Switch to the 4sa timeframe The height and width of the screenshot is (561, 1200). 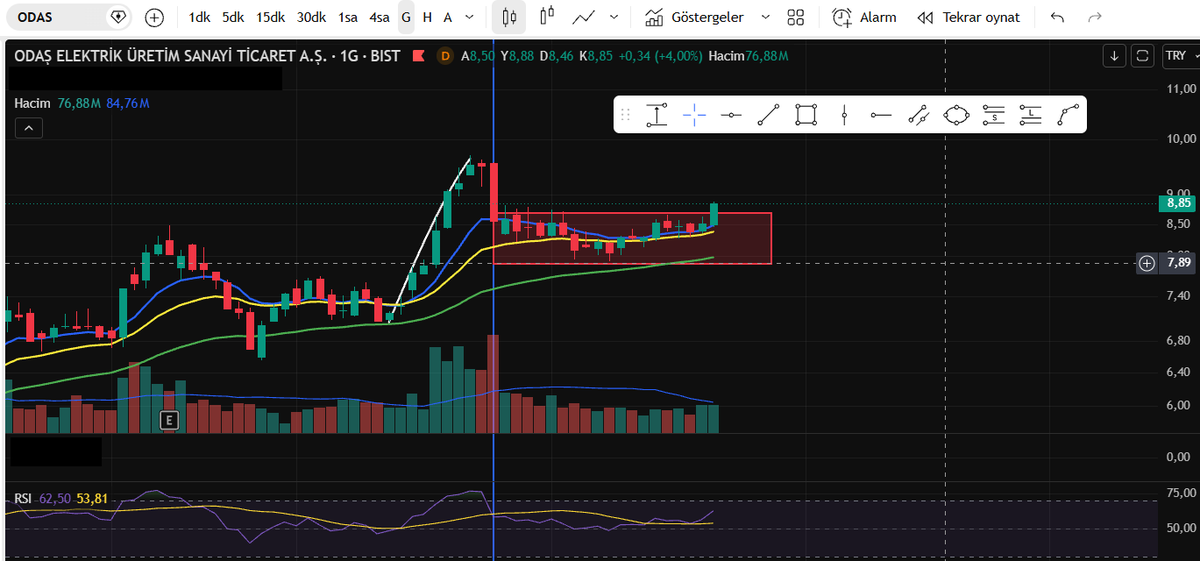tap(379, 17)
